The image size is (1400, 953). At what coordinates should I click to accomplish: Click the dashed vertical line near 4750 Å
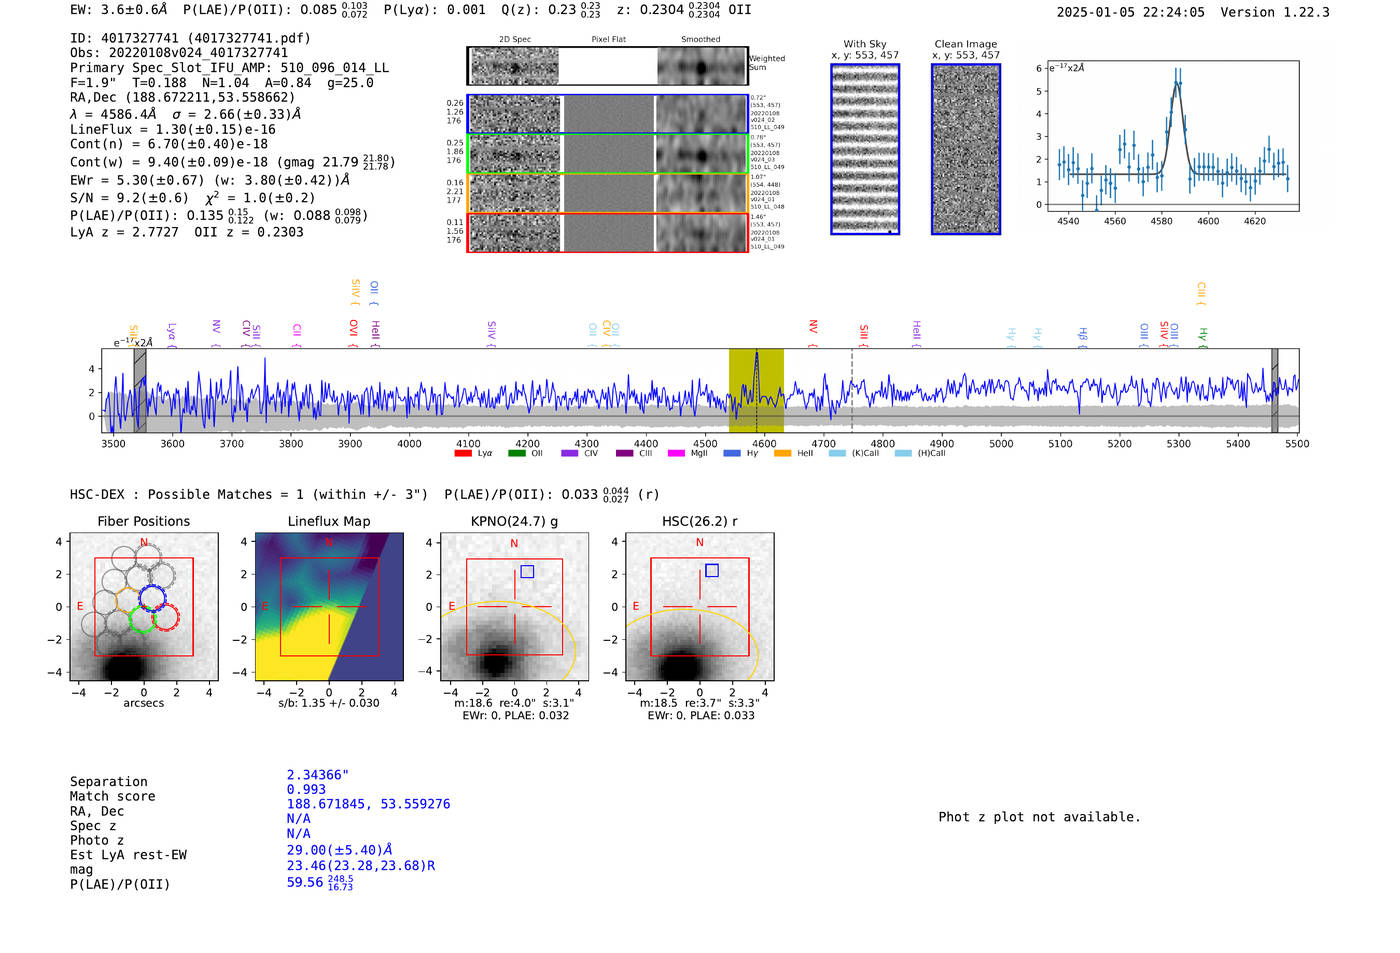tap(852, 390)
